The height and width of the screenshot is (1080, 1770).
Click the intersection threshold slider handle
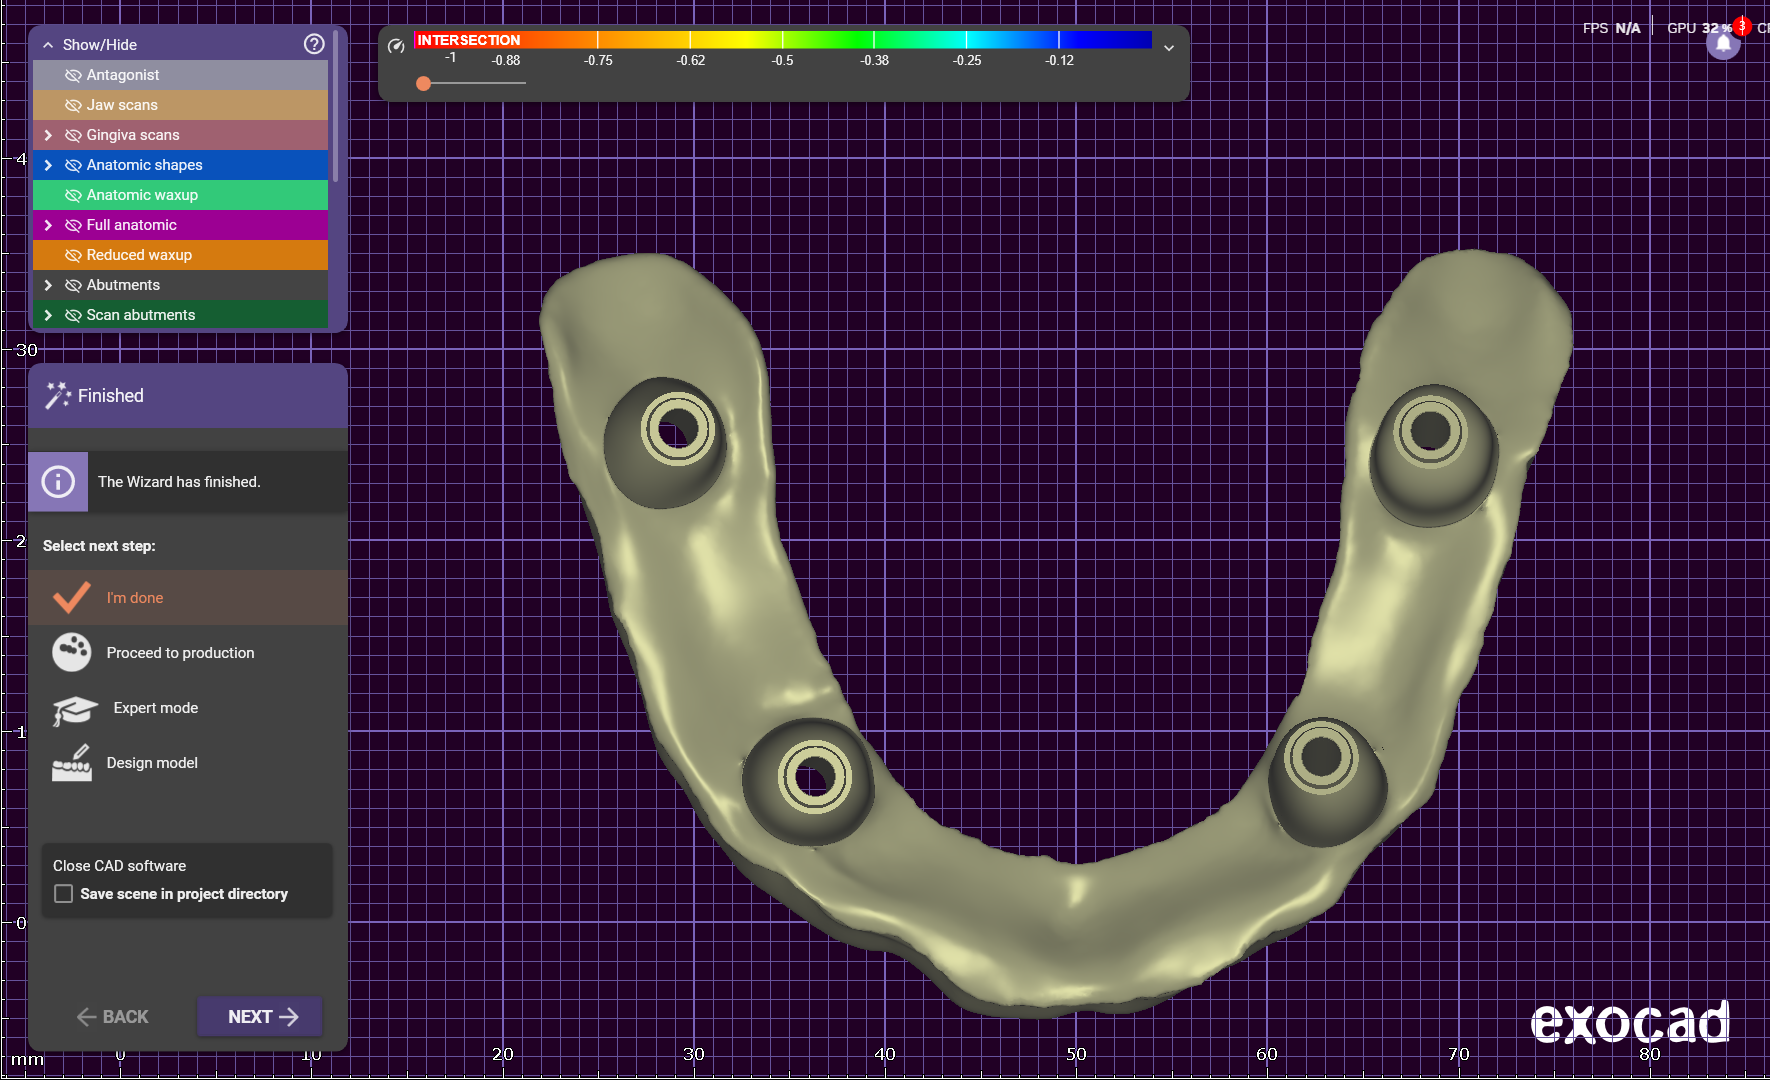click(424, 84)
